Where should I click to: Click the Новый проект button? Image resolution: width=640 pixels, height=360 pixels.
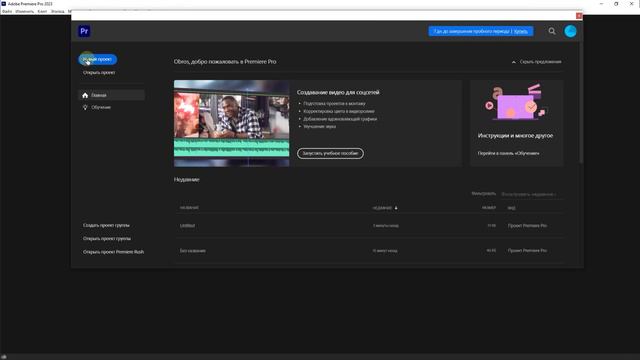coord(98,60)
